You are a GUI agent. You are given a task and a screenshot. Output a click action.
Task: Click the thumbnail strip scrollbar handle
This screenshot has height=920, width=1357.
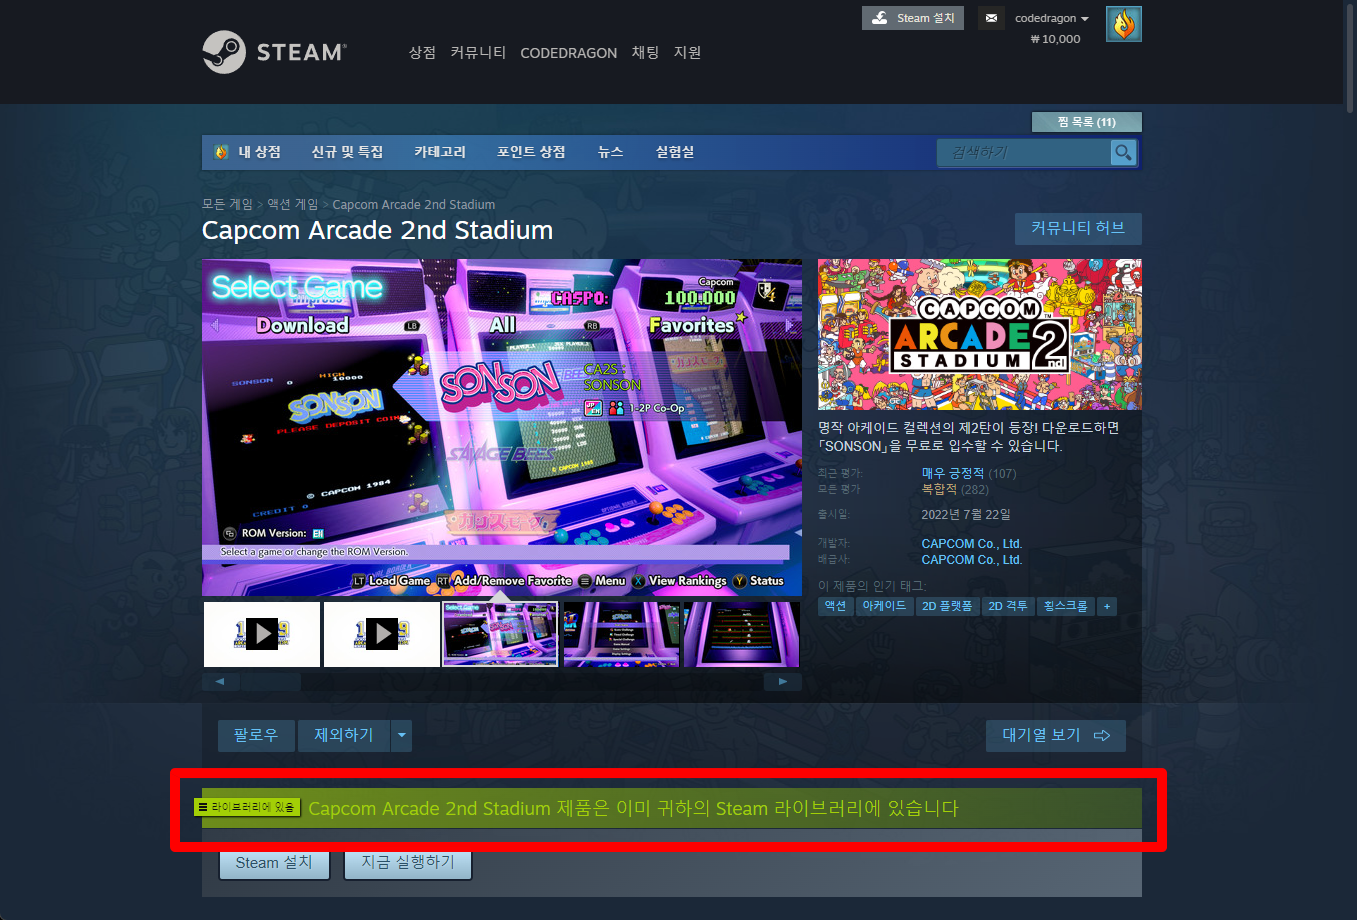coord(270,682)
